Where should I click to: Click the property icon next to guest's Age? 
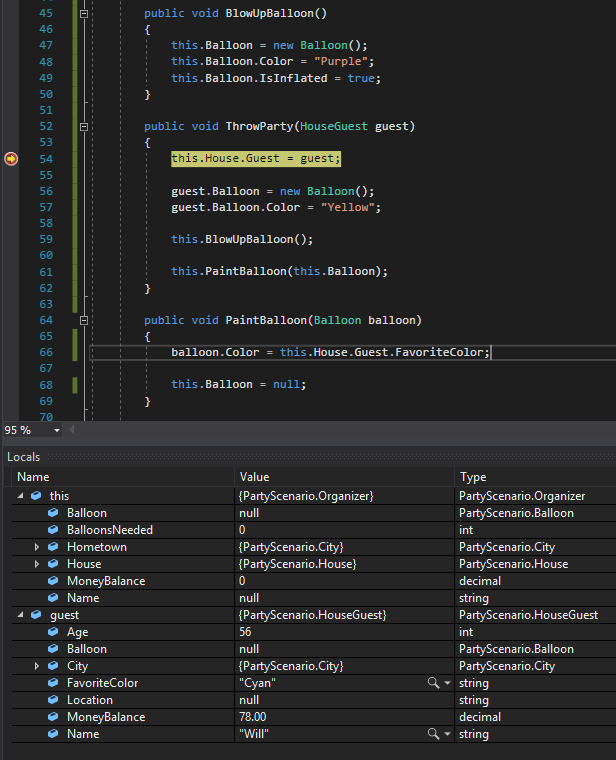[x=54, y=632]
